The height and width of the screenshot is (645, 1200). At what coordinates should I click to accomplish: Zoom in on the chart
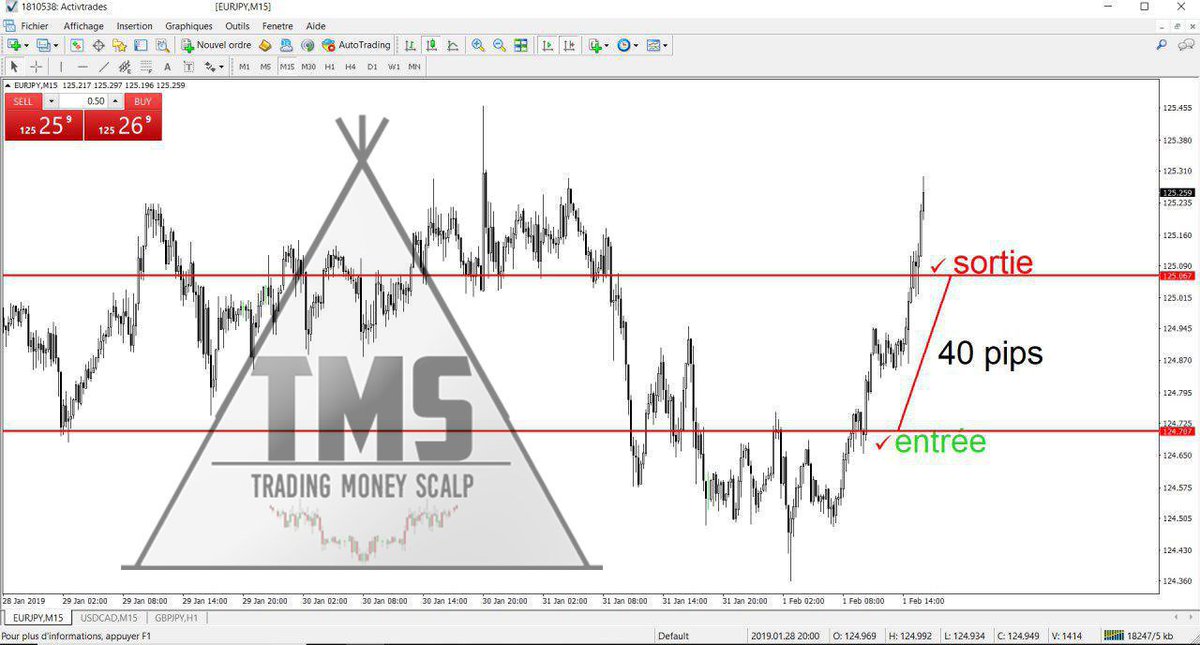[477, 45]
